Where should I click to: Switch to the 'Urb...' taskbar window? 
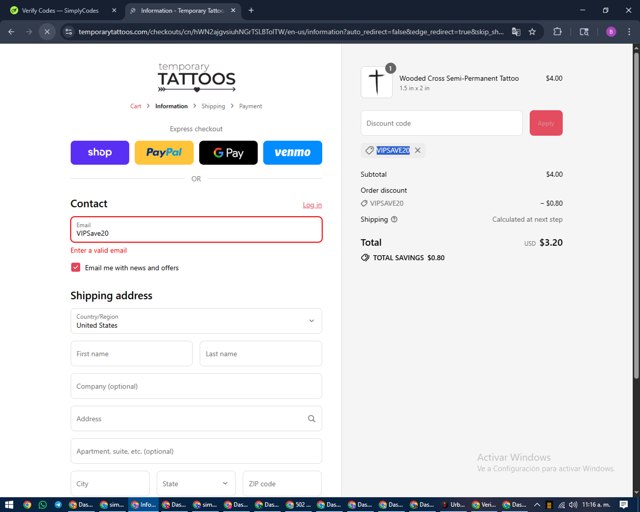[x=453, y=505]
